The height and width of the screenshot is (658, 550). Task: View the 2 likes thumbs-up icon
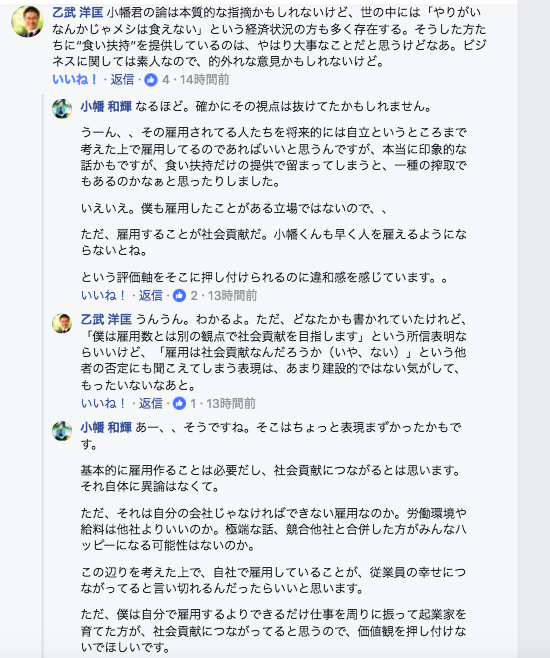click(179, 296)
